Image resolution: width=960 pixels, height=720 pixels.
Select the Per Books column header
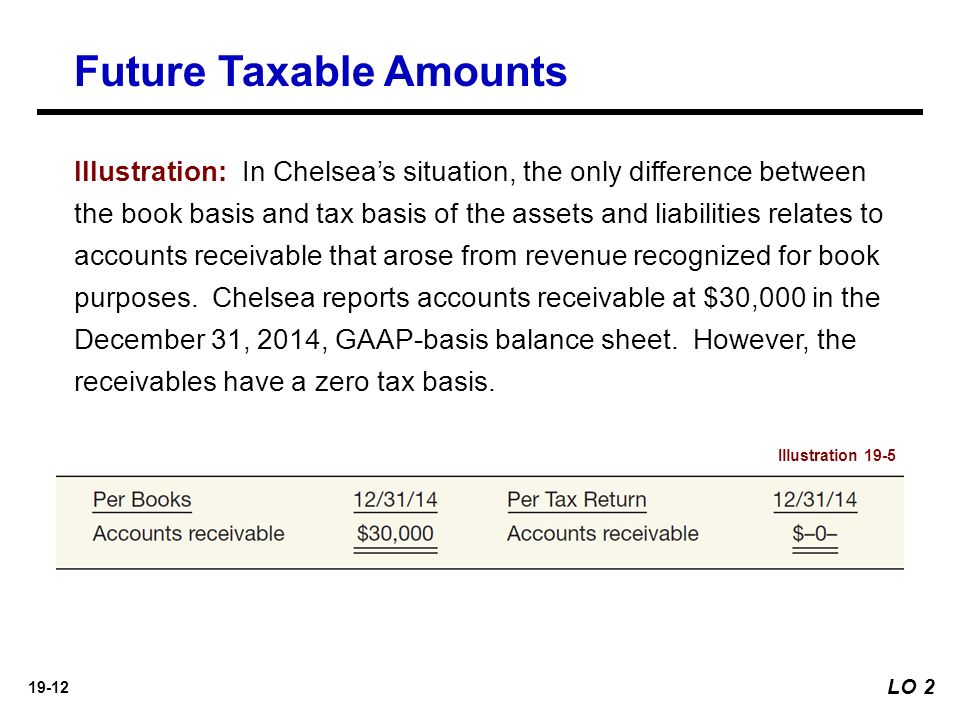click(x=142, y=500)
